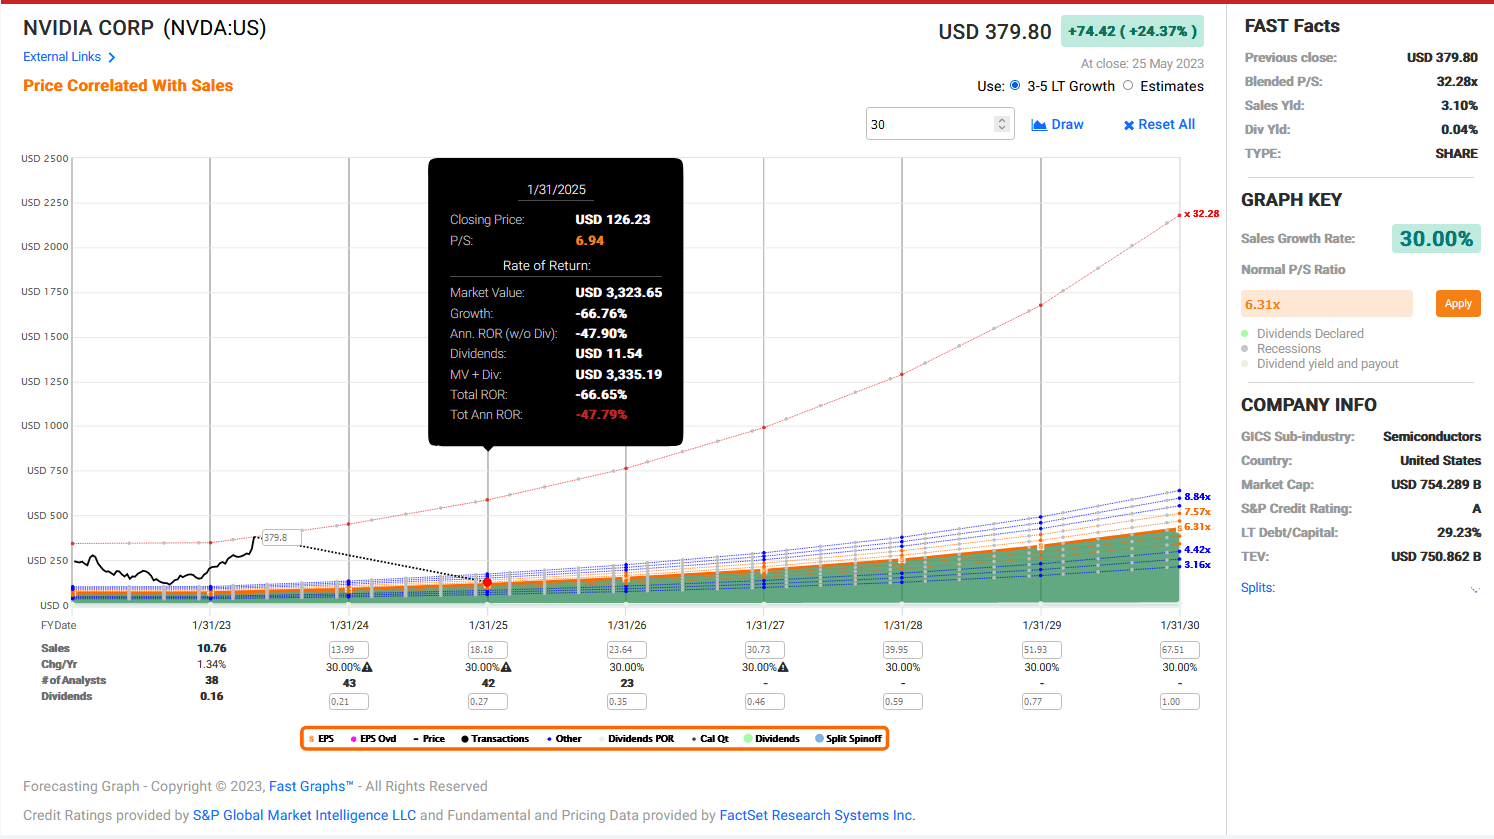Screen dimensions: 1494x839
Task: Select the Estimates radio button
Action: [1128, 86]
